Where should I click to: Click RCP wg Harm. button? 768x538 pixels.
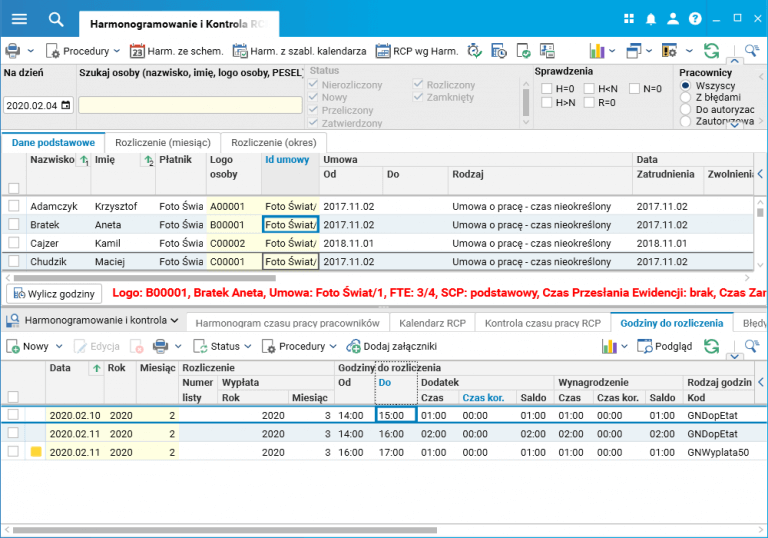(417, 51)
